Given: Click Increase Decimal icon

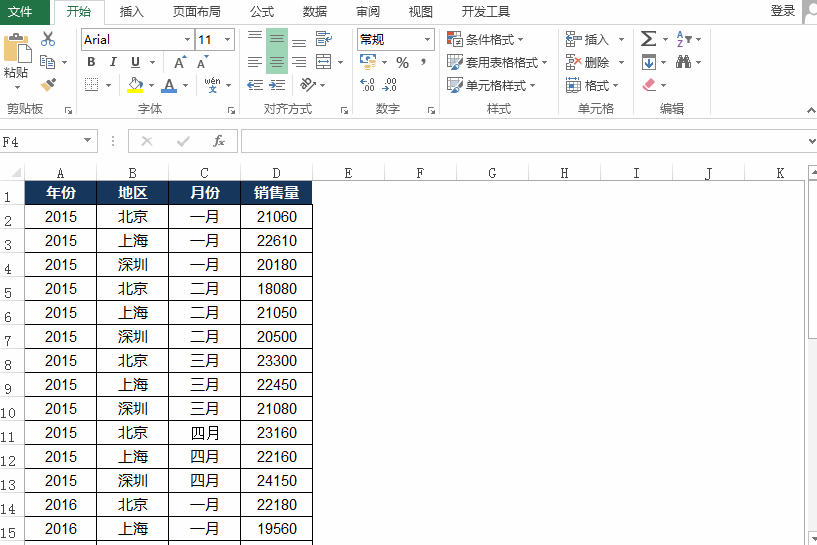Looking at the screenshot, I should 367,84.
